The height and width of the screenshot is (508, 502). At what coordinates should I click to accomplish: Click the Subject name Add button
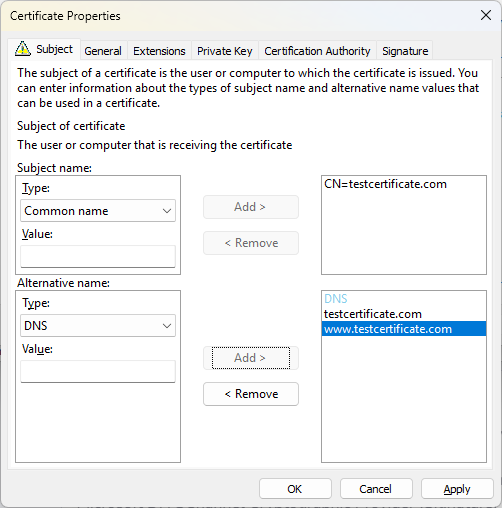click(251, 207)
